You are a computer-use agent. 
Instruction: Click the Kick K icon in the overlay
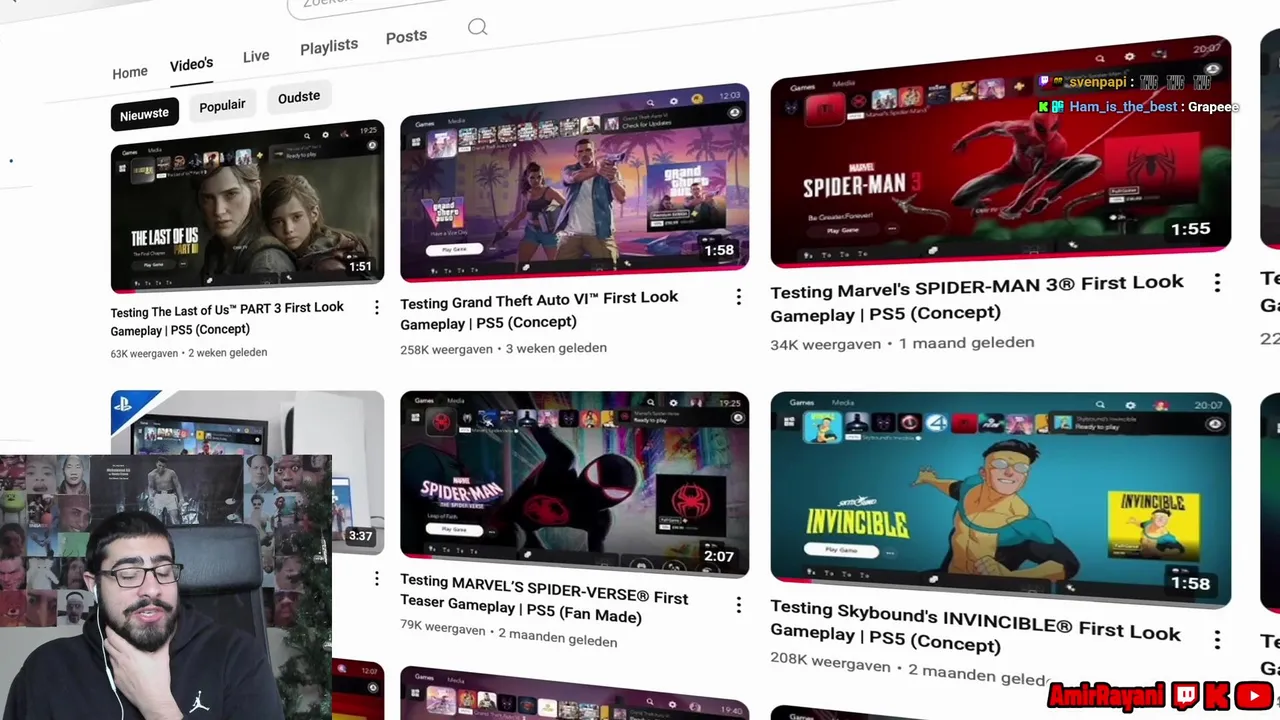click(x=1217, y=696)
